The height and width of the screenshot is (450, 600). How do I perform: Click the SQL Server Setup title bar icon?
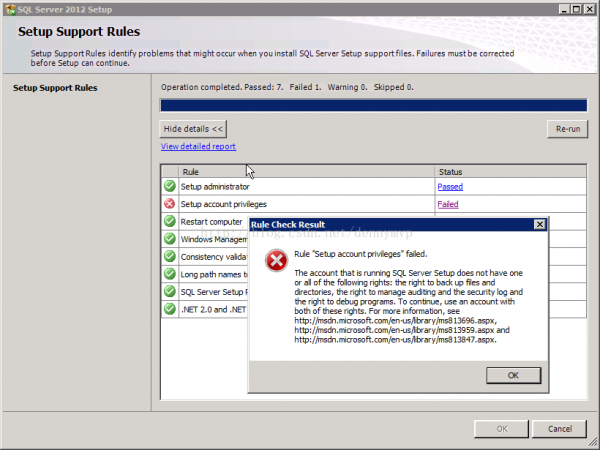(10, 9)
